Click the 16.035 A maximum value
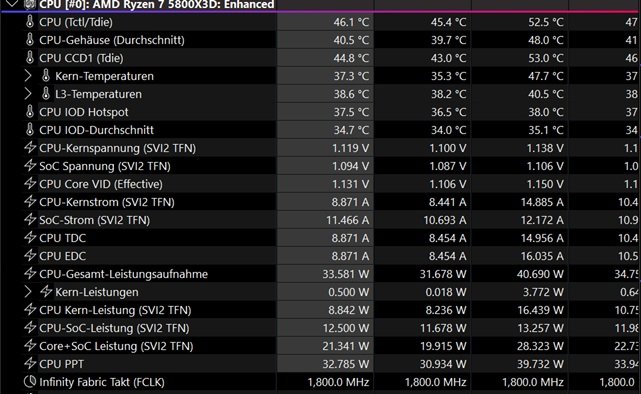Image resolution: width=641 pixels, height=394 pixels. tap(542, 256)
